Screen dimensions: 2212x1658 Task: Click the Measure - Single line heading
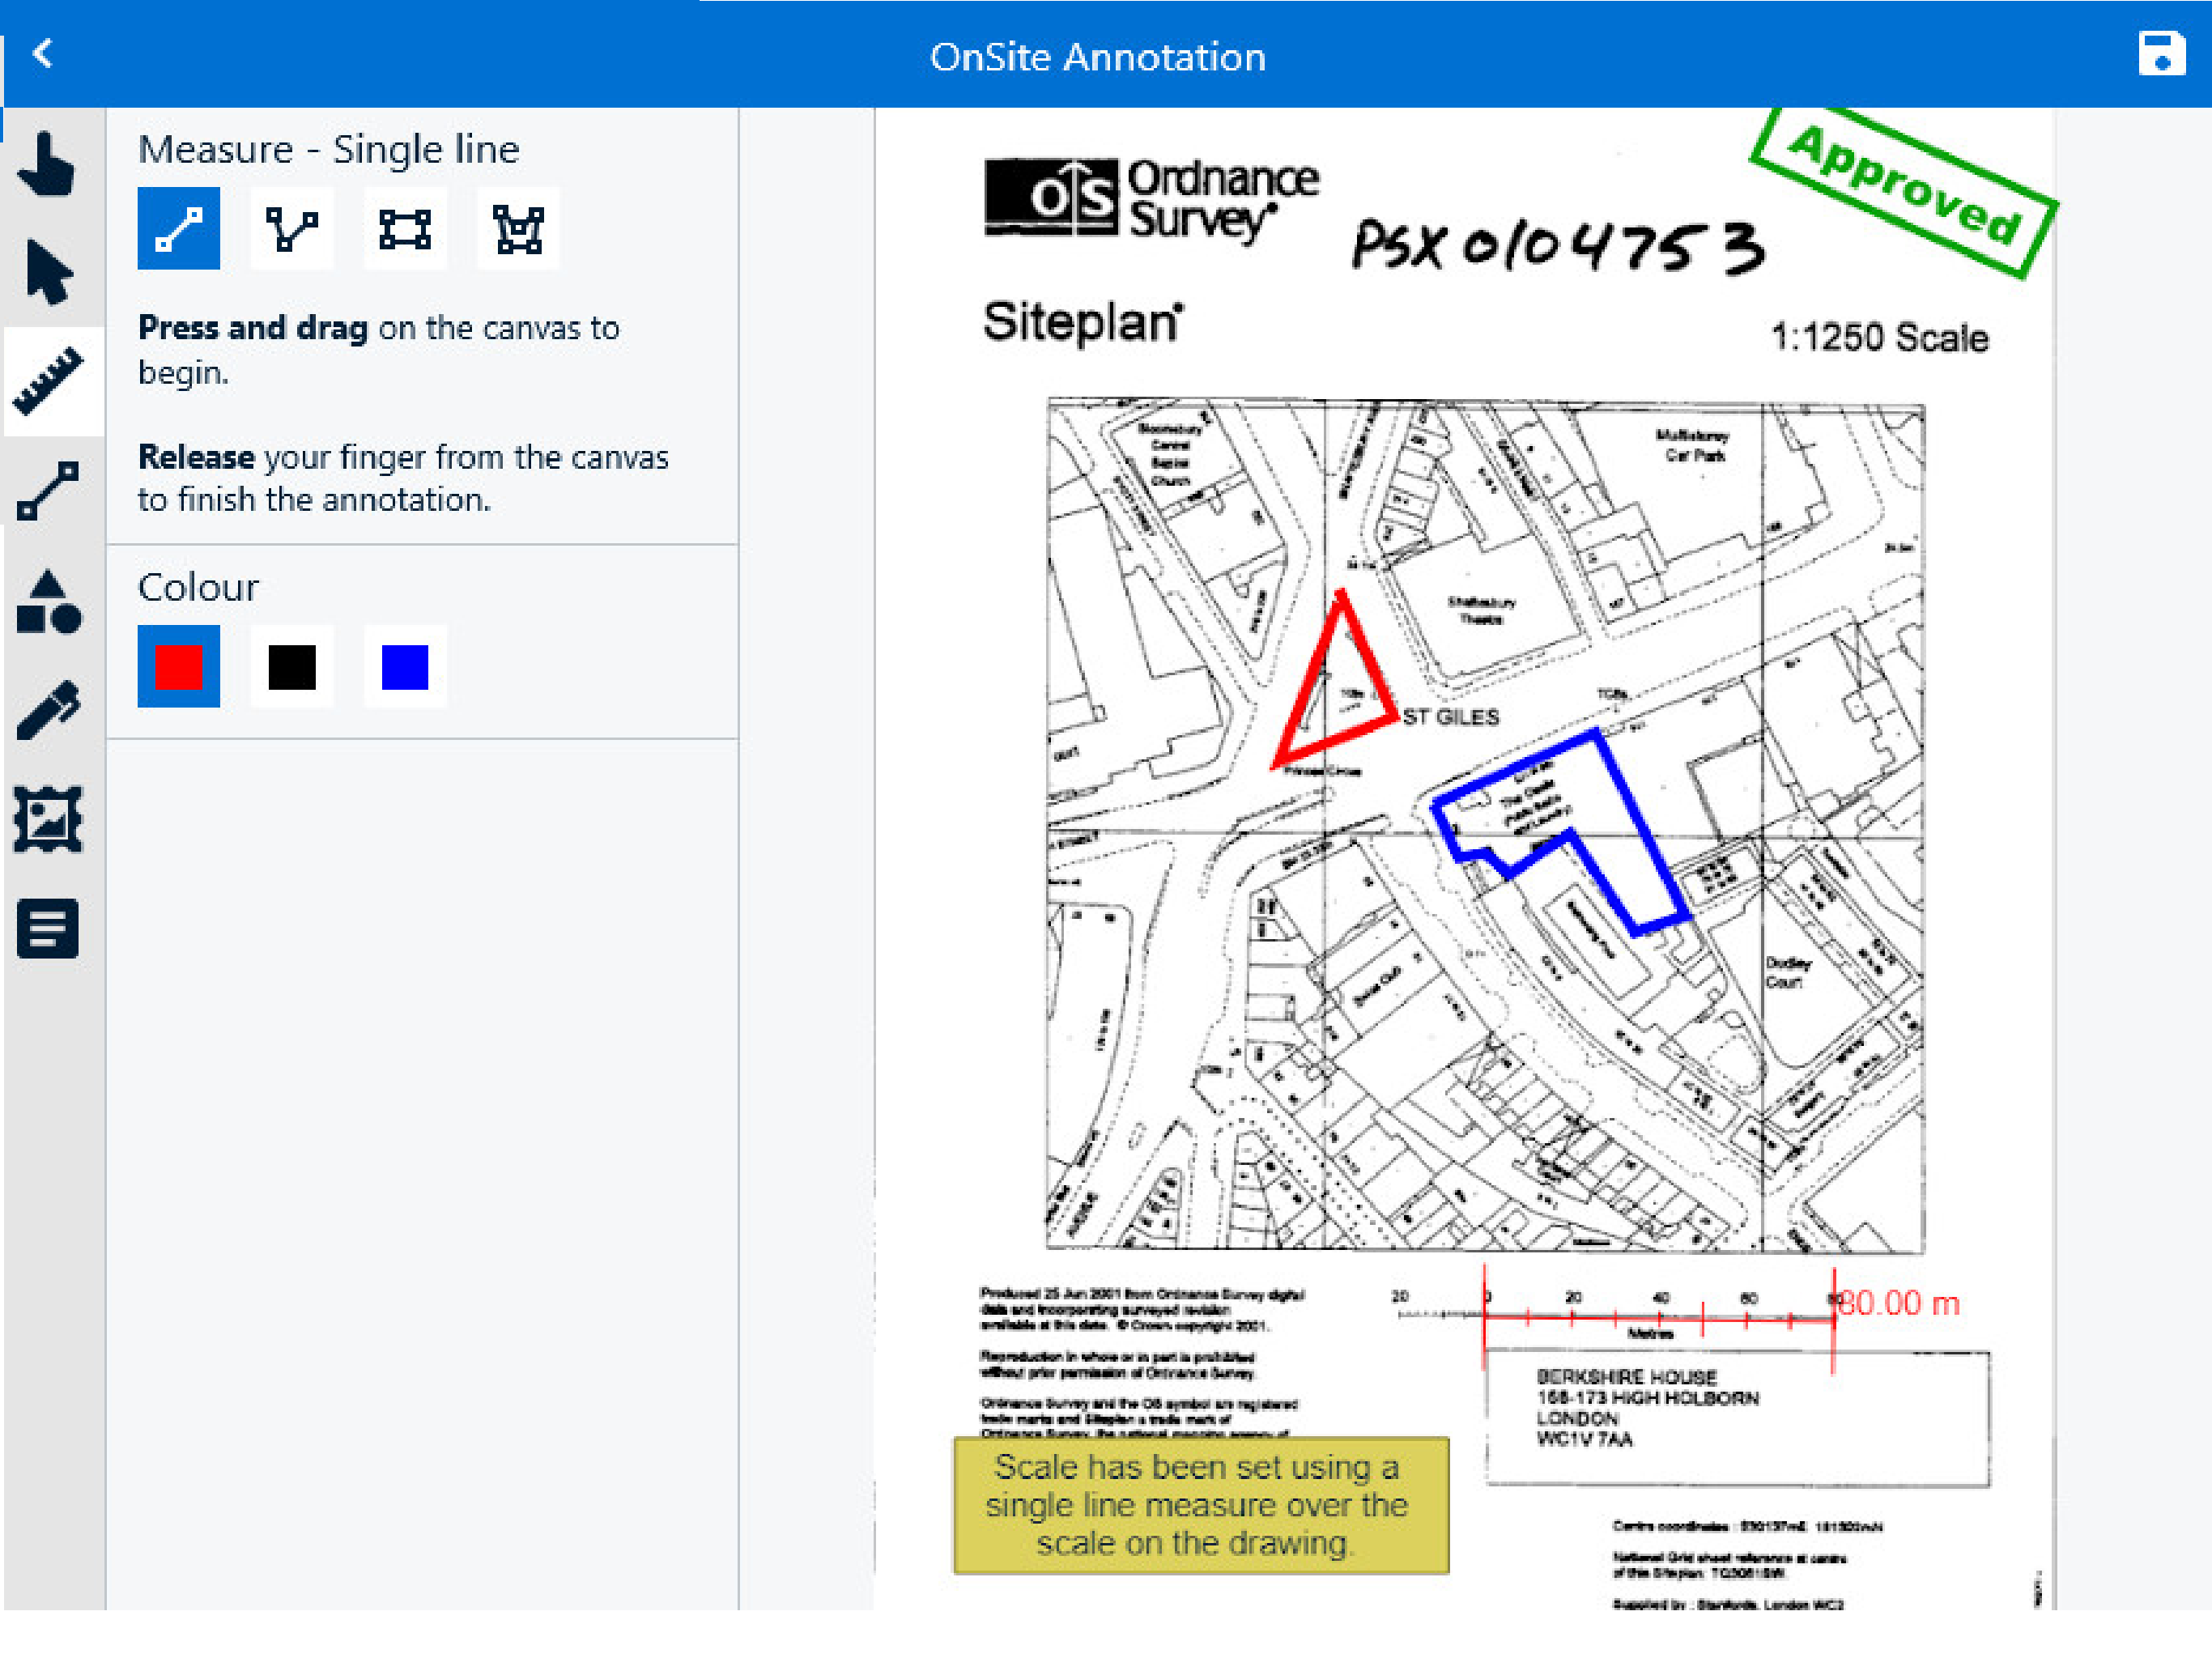click(x=329, y=150)
